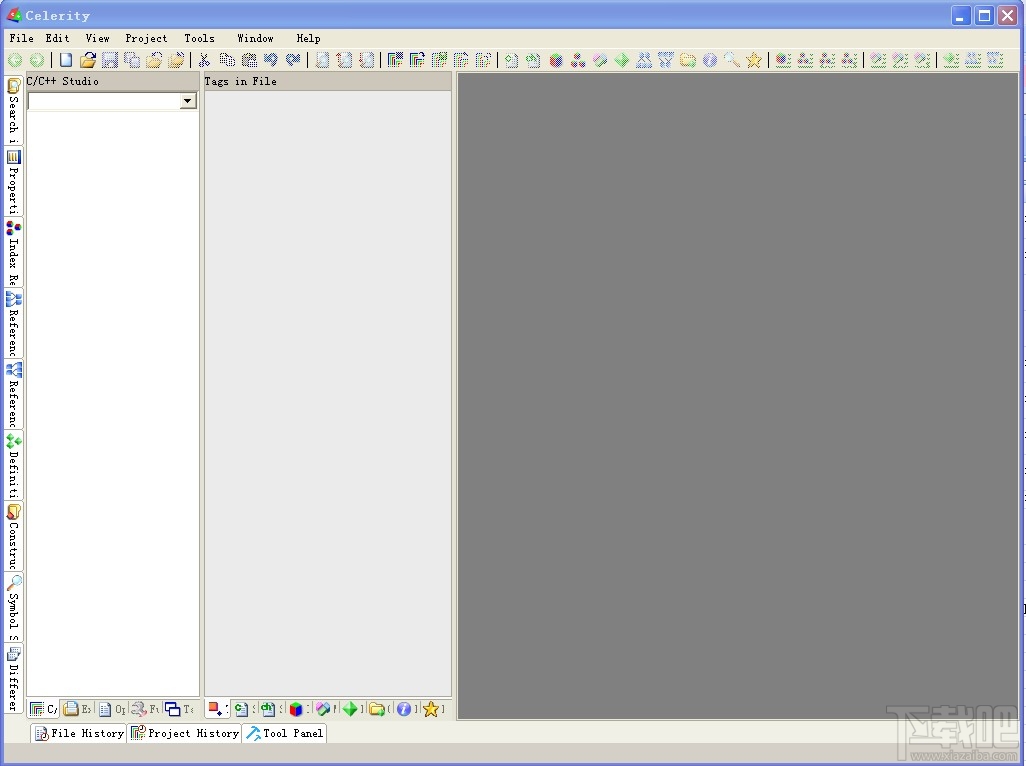Select the yellow folder tab under Tags panel
Viewport: 1026px width, 766px height.
(x=380, y=709)
